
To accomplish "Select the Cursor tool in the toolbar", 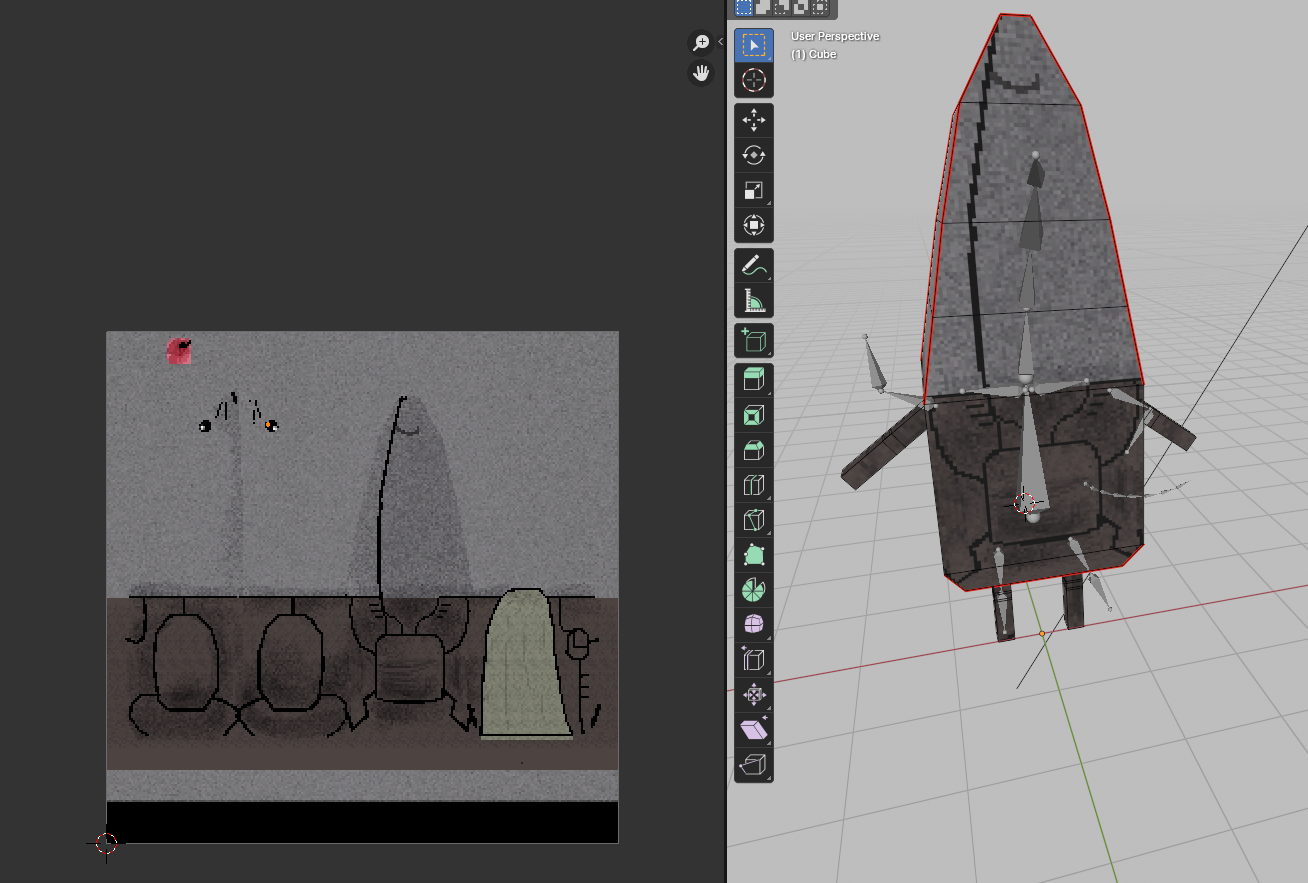I will [x=754, y=80].
